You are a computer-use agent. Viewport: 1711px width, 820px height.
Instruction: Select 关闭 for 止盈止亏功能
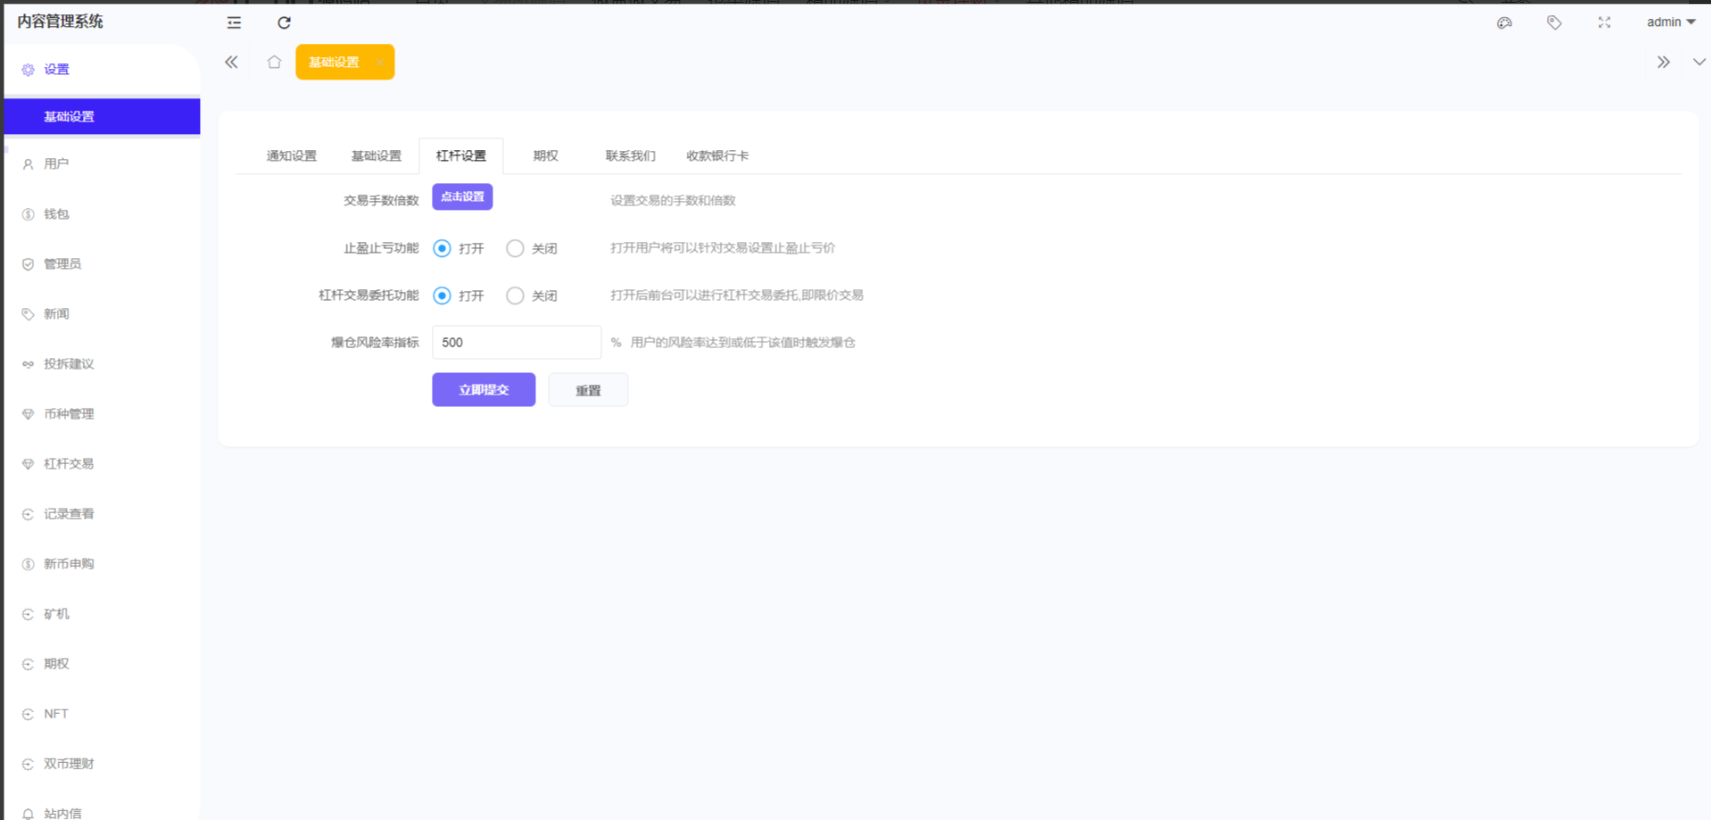515,249
